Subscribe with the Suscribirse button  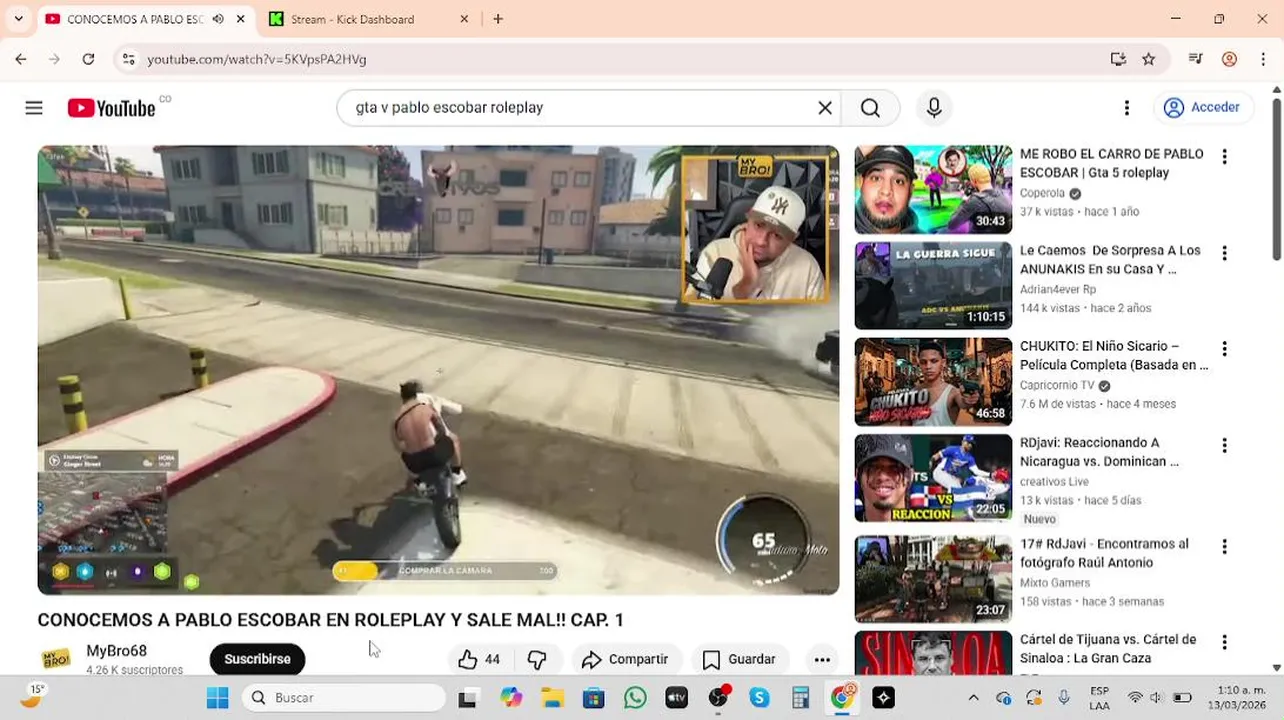click(x=257, y=659)
